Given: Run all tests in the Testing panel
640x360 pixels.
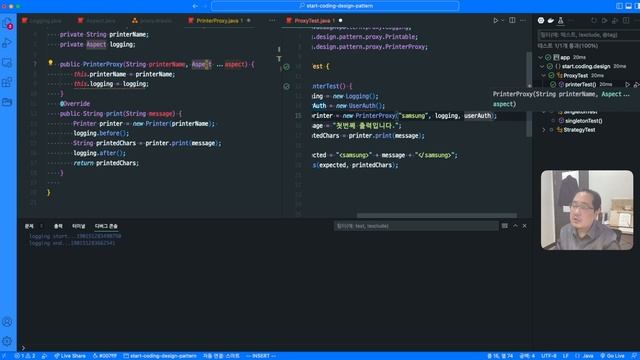Looking at the screenshot, I should pos(604,20).
